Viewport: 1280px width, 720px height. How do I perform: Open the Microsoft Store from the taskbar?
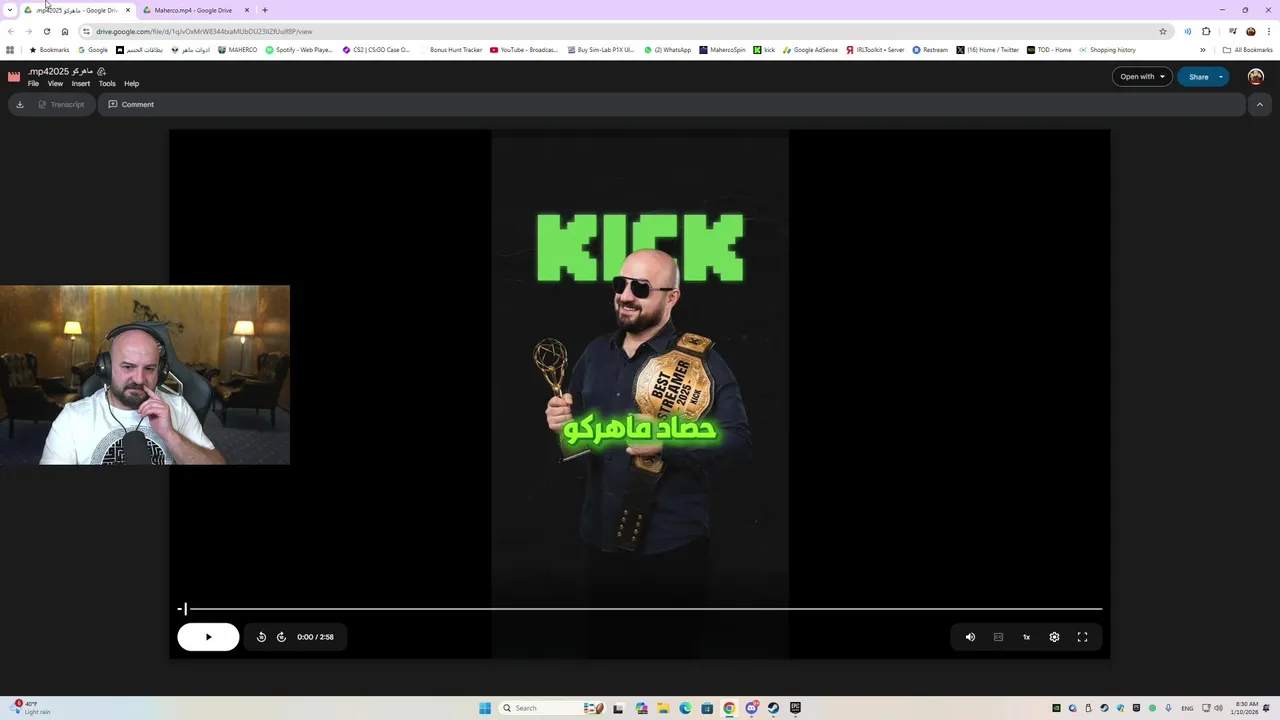(x=707, y=708)
